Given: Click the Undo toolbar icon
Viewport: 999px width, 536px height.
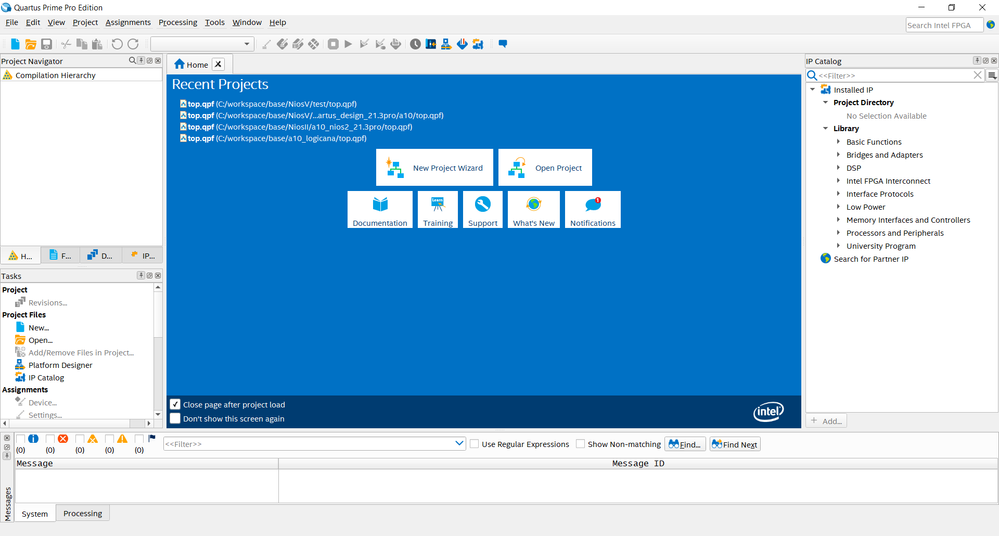Looking at the screenshot, I should point(117,44).
